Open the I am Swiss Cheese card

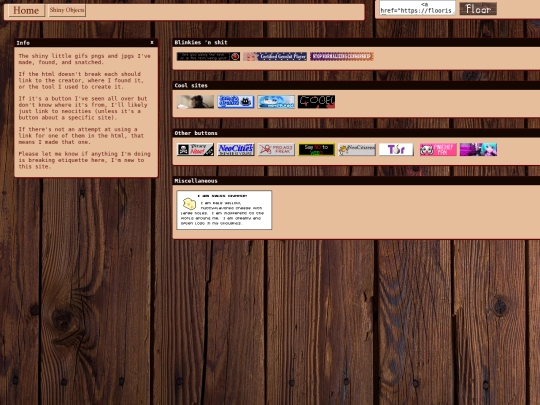pyautogui.click(x=224, y=210)
